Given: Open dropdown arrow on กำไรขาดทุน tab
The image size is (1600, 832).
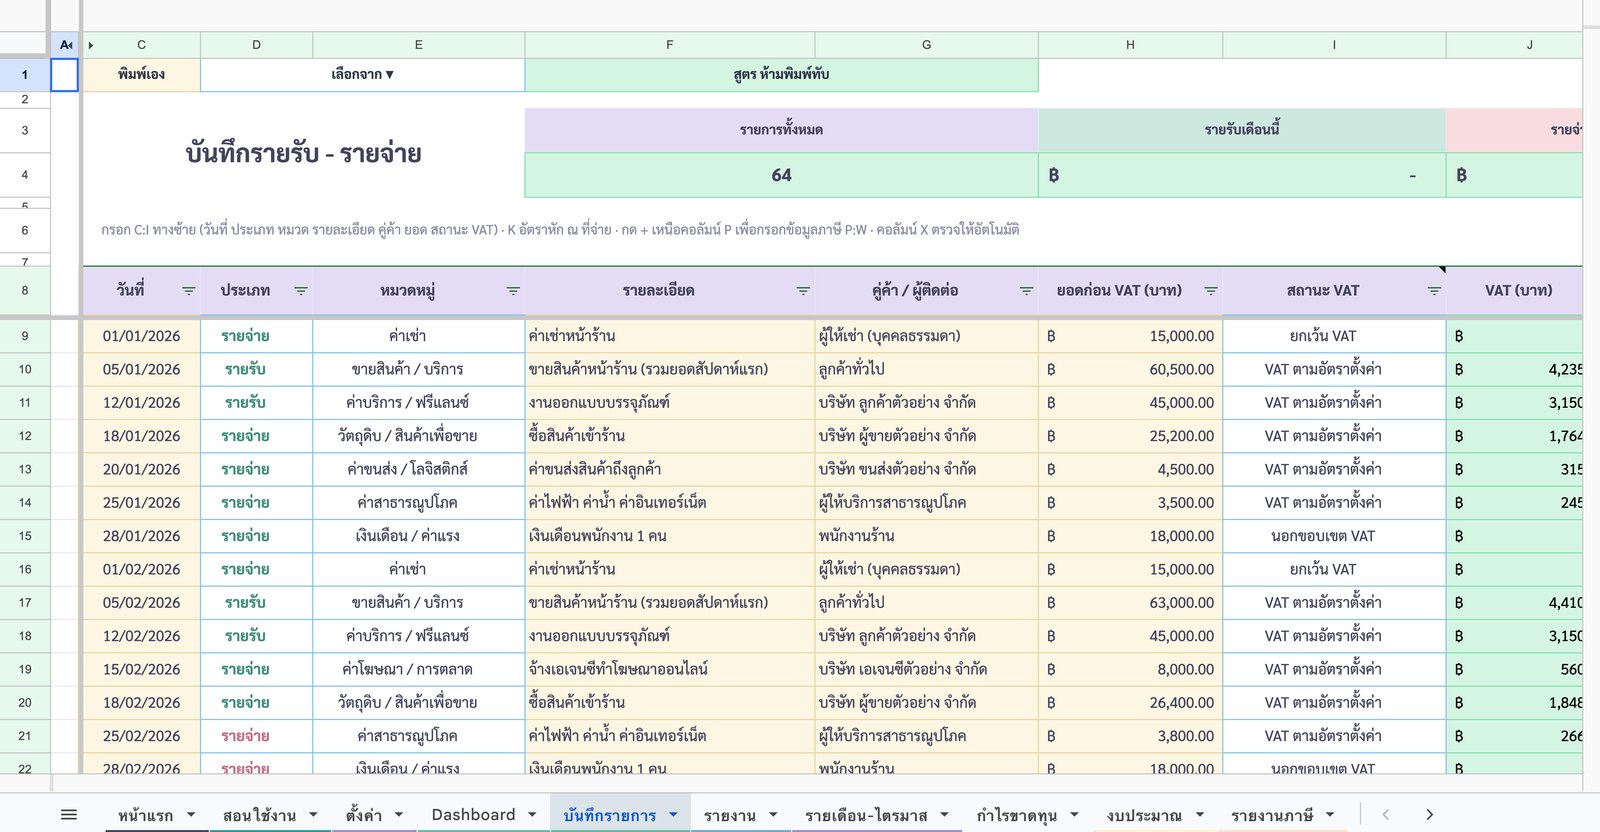Looking at the screenshot, I should [1074, 815].
